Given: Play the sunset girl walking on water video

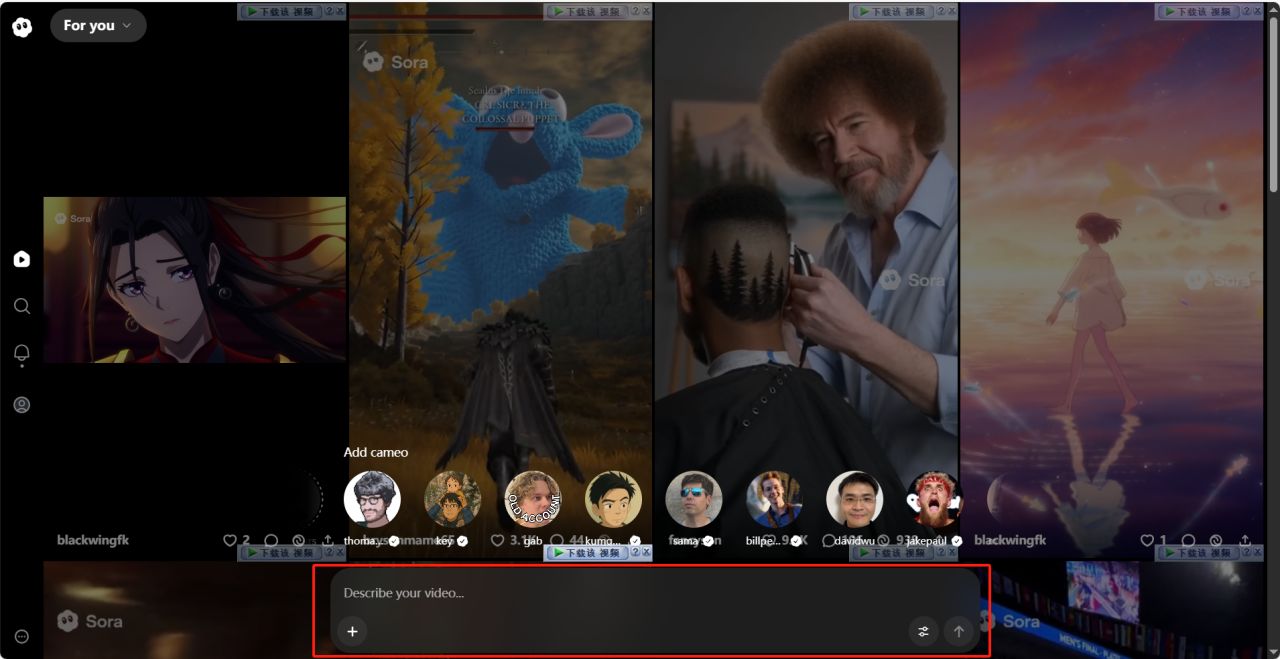Looking at the screenshot, I should pyautogui.click(x=1112, y=280).
